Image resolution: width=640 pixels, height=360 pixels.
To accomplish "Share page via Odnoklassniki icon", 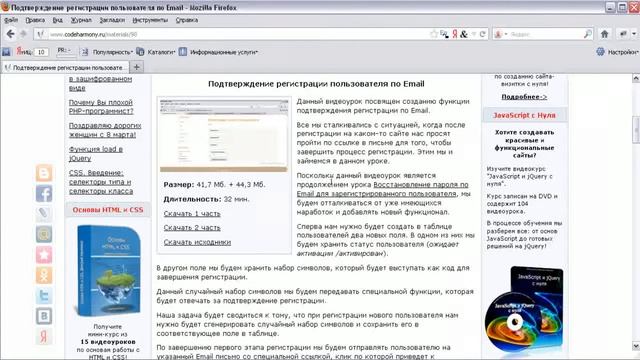I will click(x=44, y=275).
